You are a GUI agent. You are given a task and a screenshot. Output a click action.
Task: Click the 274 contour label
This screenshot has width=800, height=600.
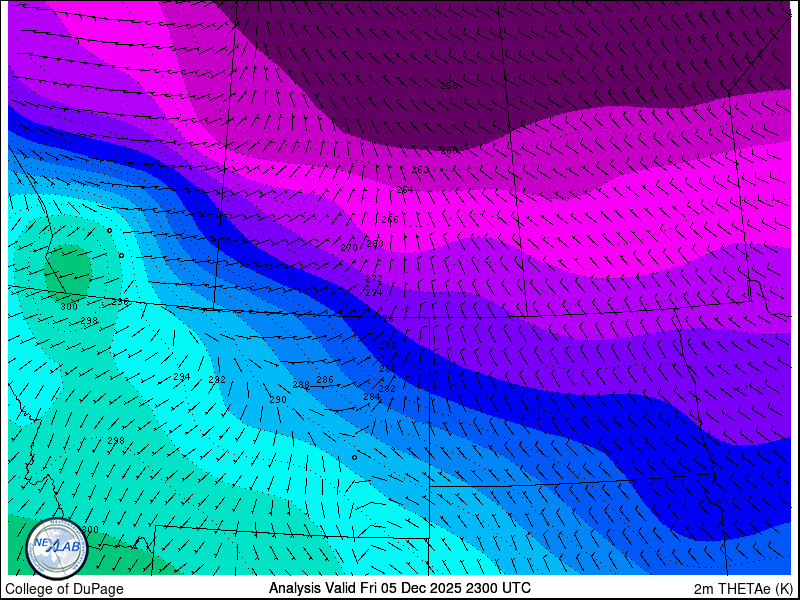pyautogui.click(x=374, y=293)
